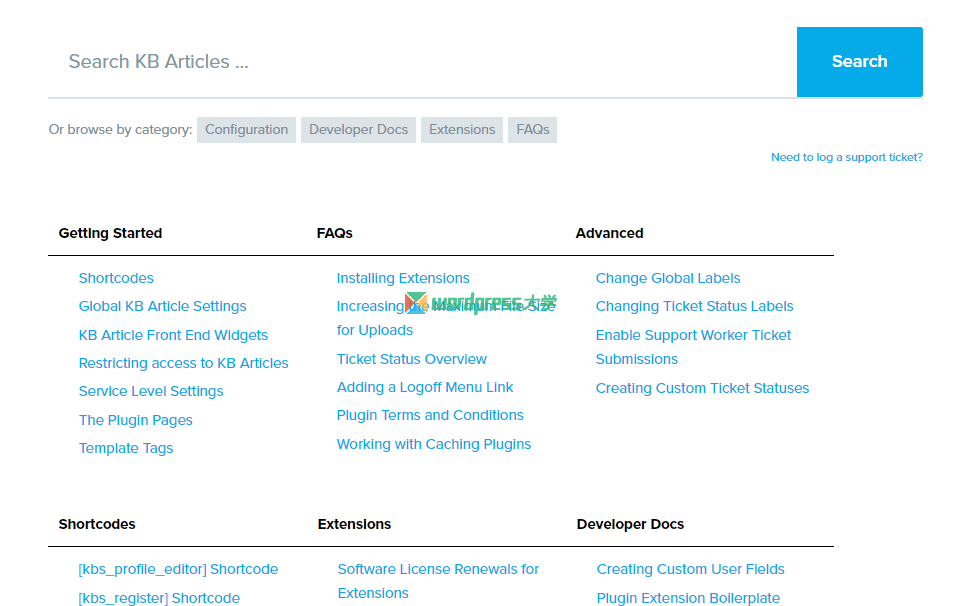Click the Advanced section heading
The image size is (962, 606).
(x=609, y=233)
